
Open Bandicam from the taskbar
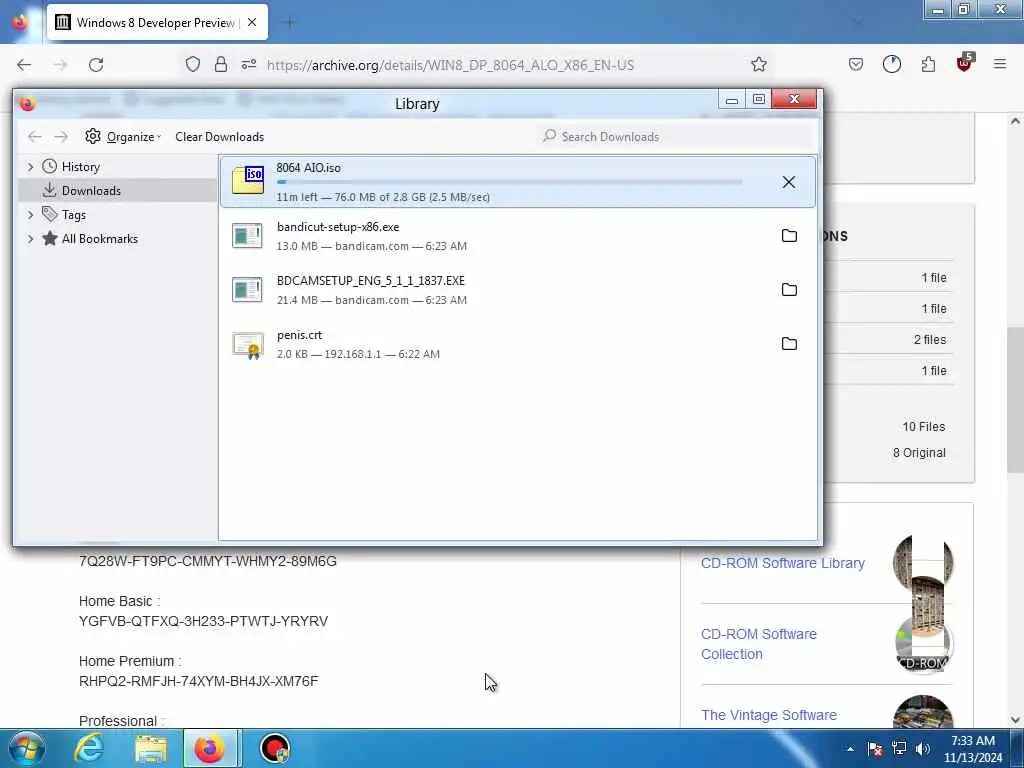click(x=274, y=748)
